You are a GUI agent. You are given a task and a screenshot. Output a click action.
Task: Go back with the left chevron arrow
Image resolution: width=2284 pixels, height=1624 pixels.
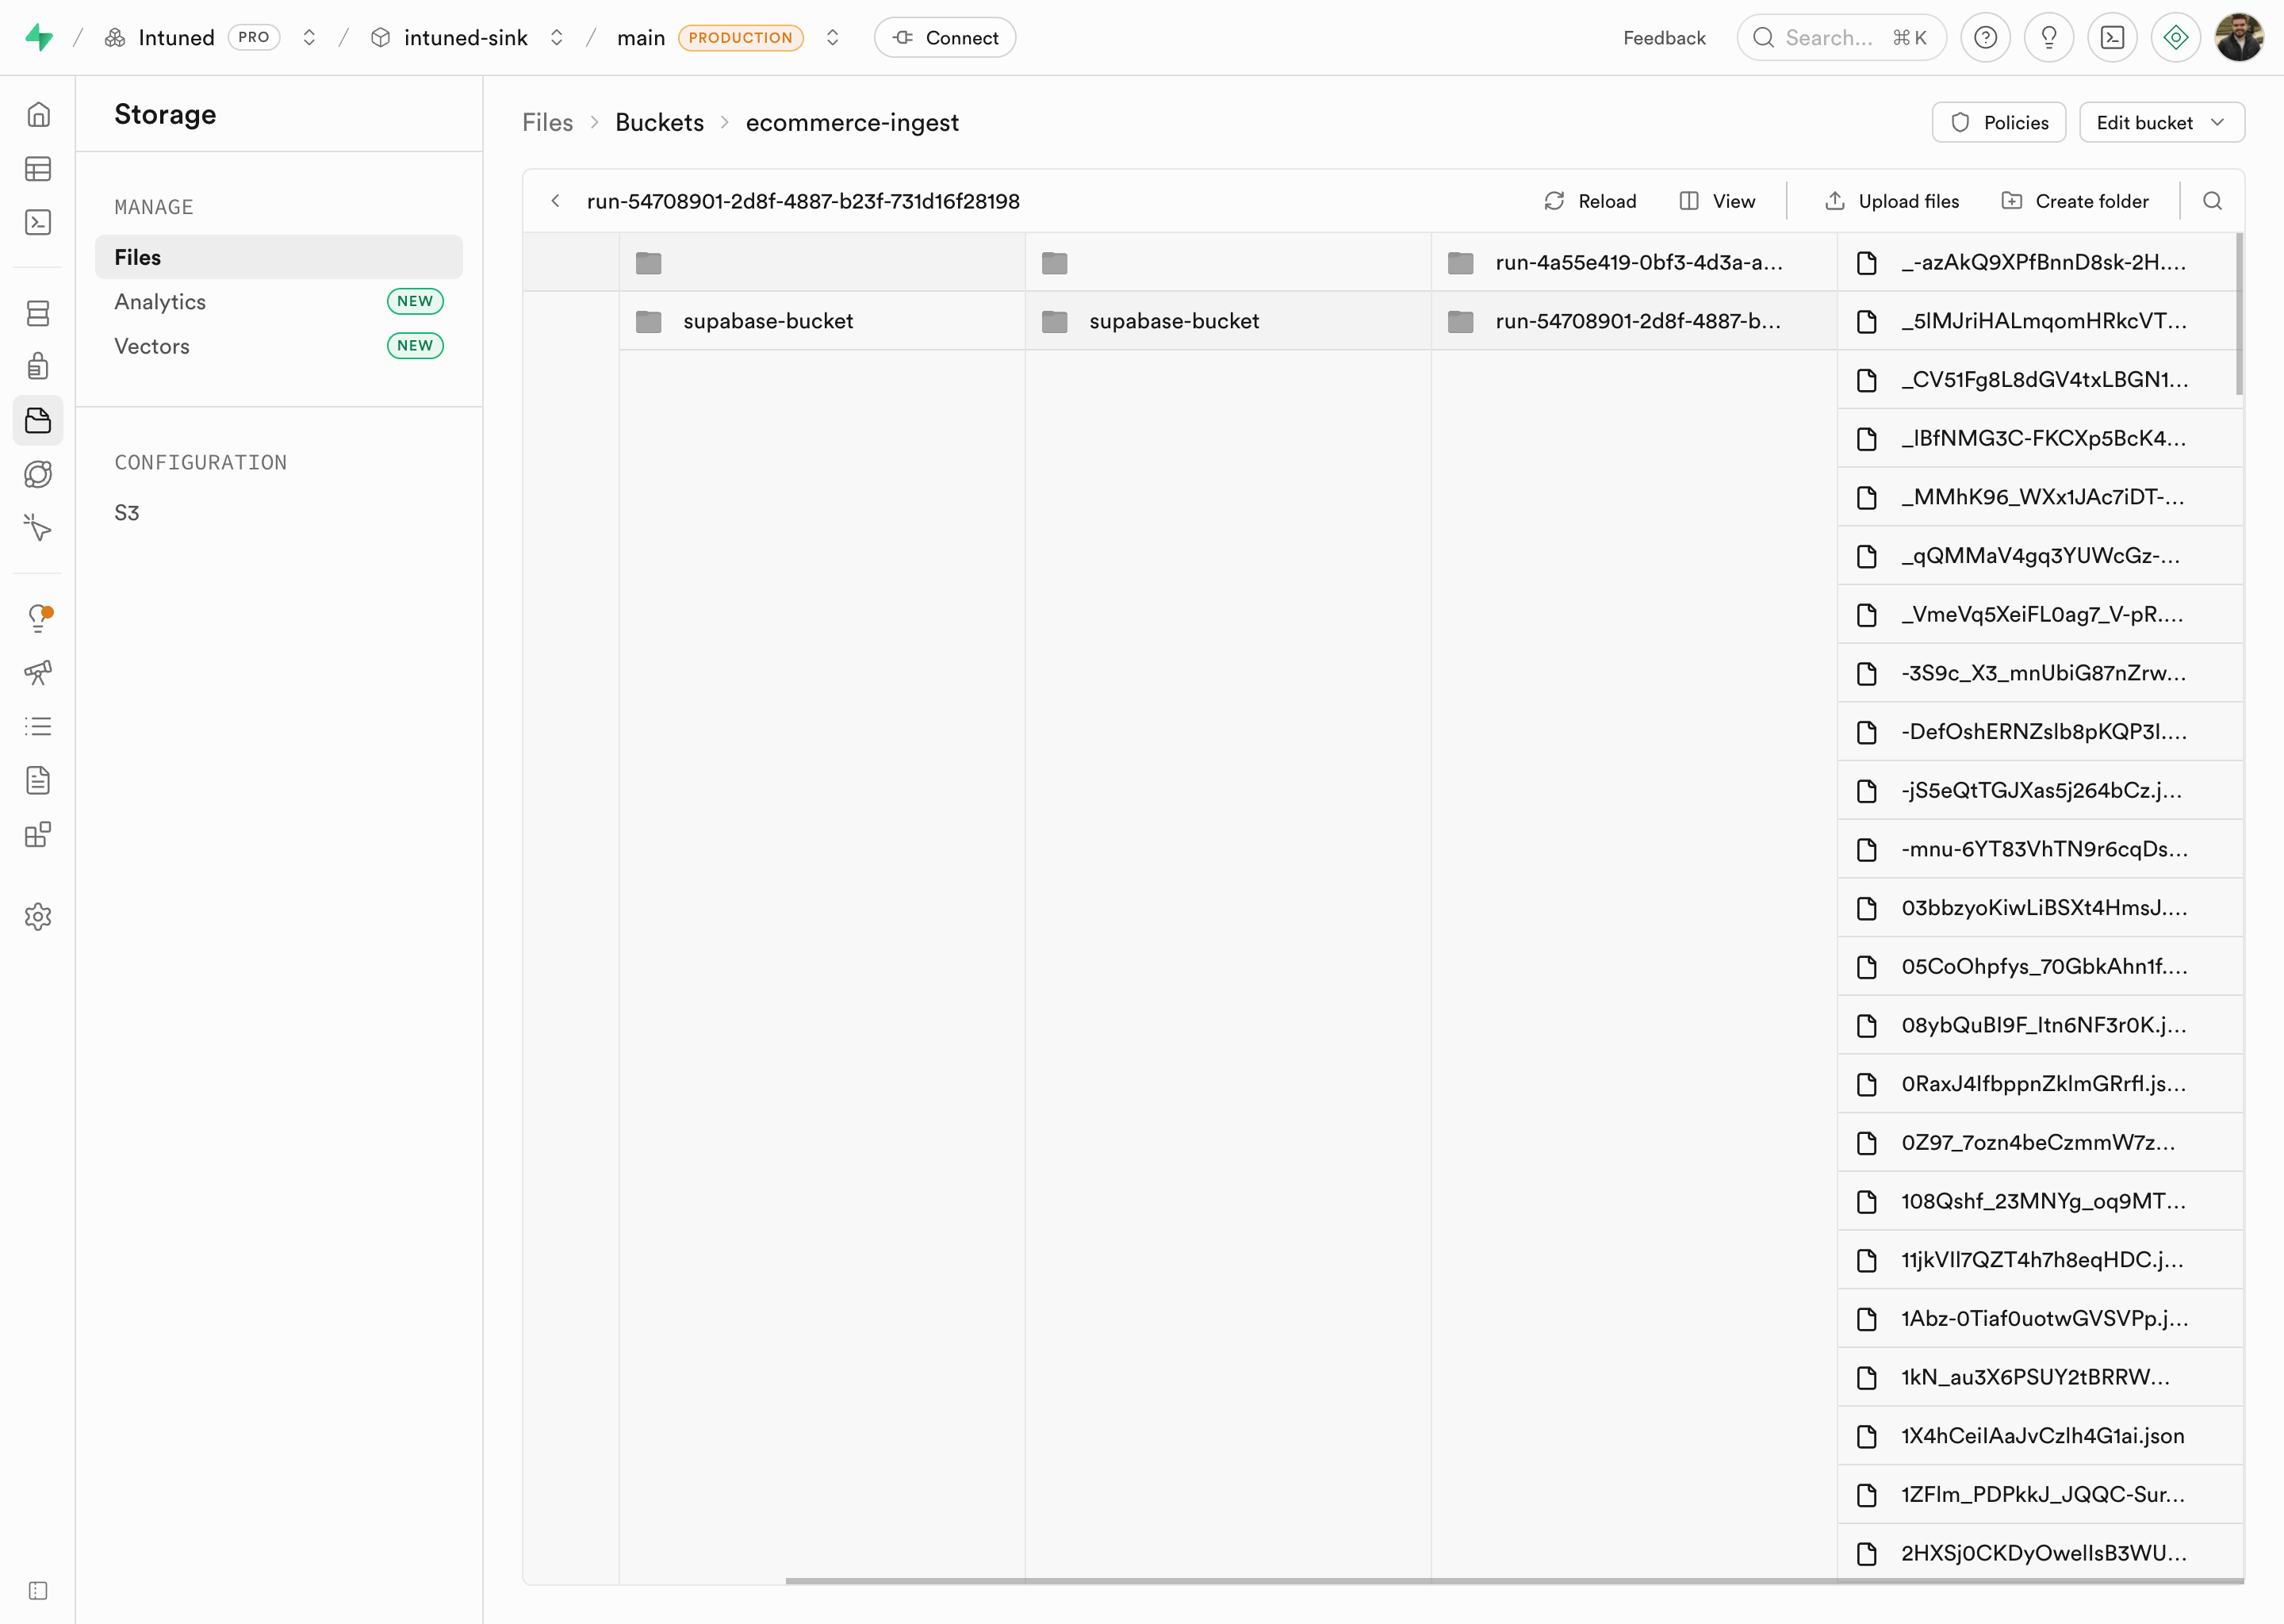(555, 201)
